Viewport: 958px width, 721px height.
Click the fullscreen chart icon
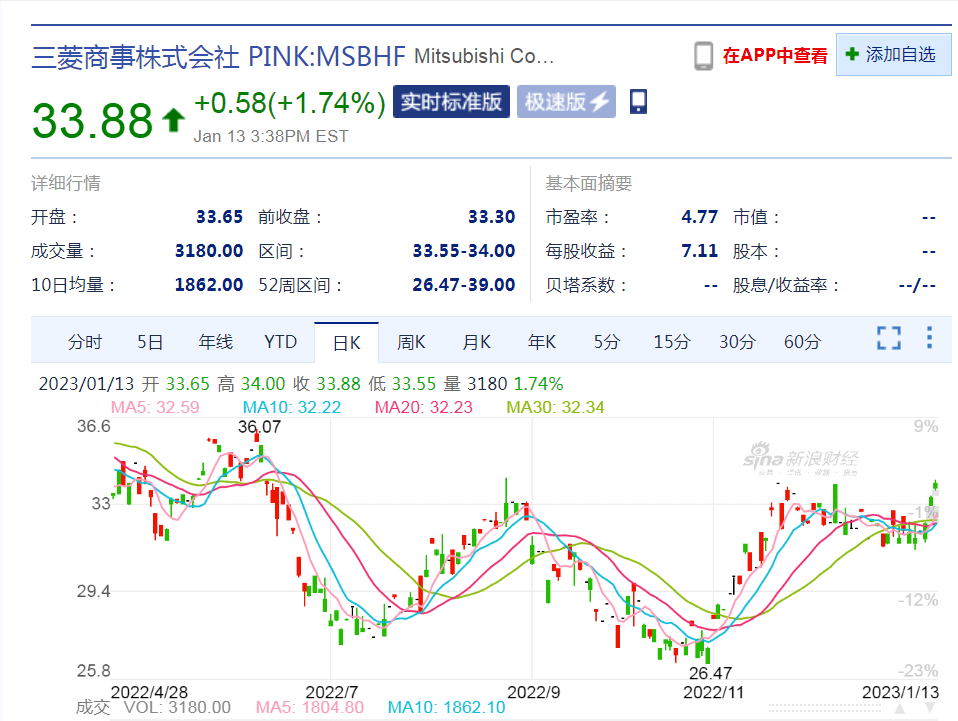pos(888,338)
